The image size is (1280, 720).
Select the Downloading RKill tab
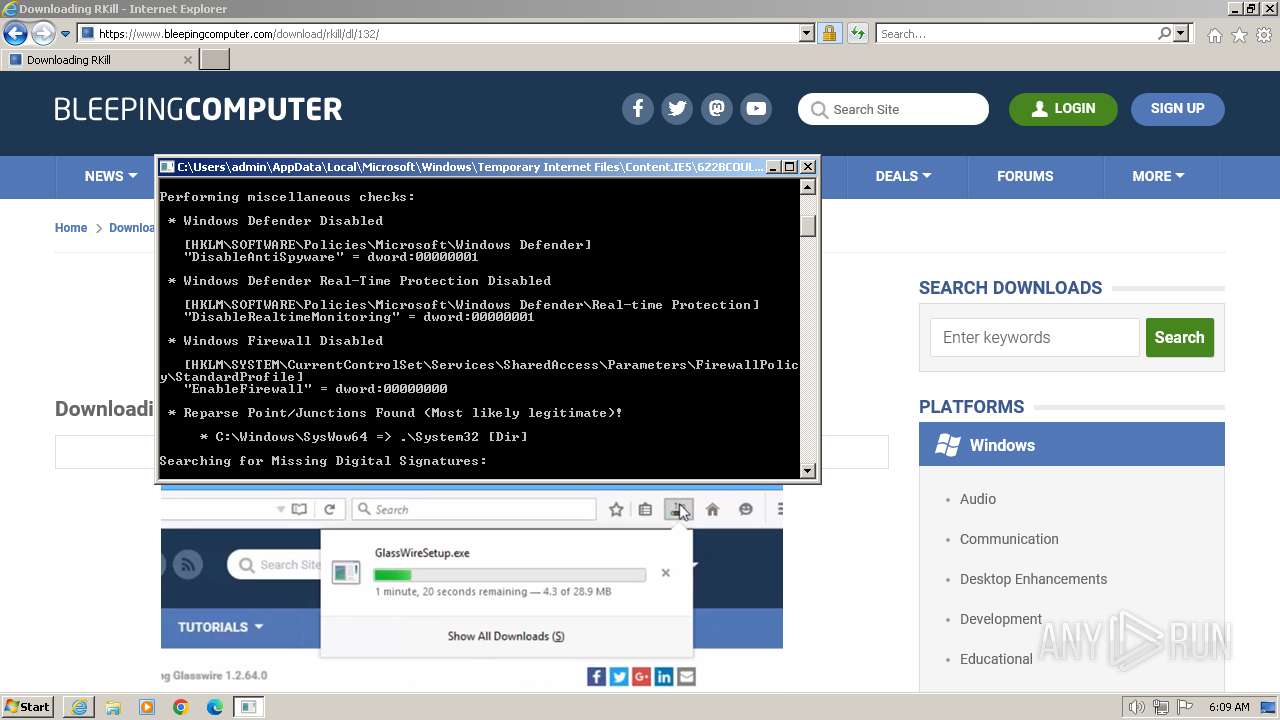click(98, 60)
